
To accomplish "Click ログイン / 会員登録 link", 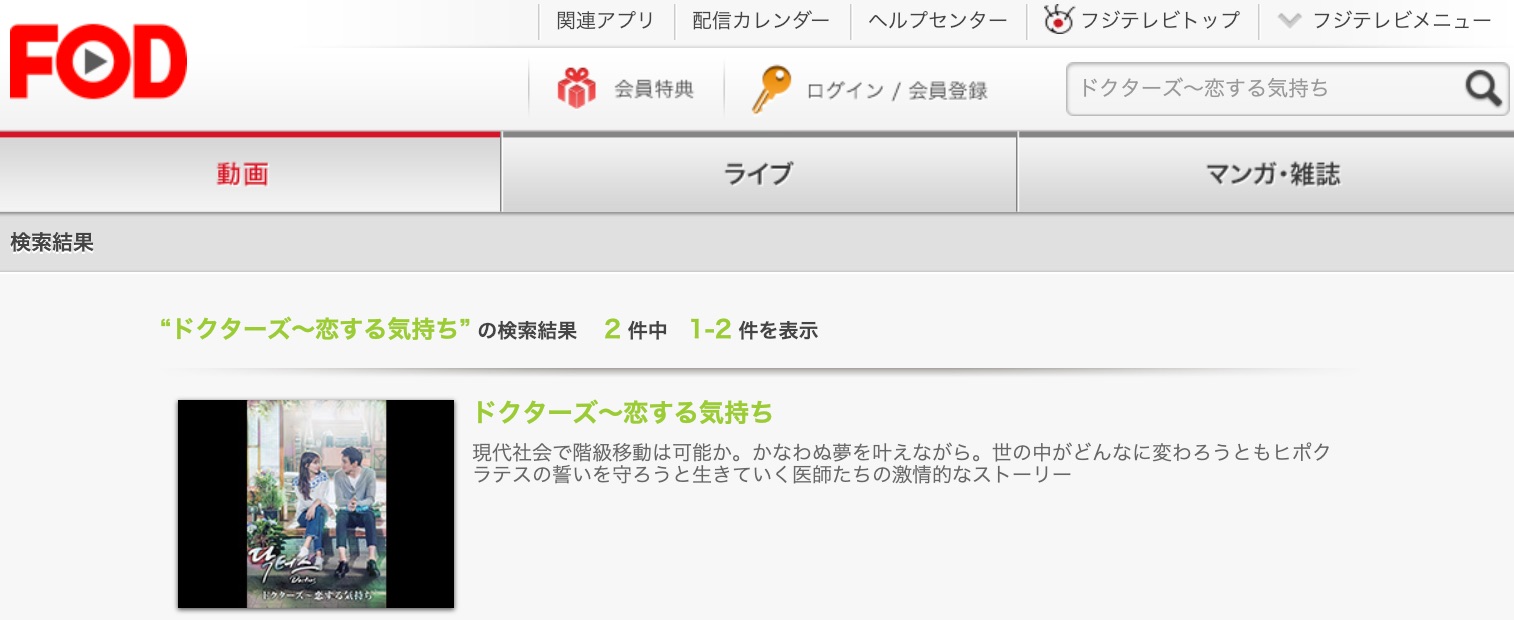I will pyautogui.click(x=897, y=91).
